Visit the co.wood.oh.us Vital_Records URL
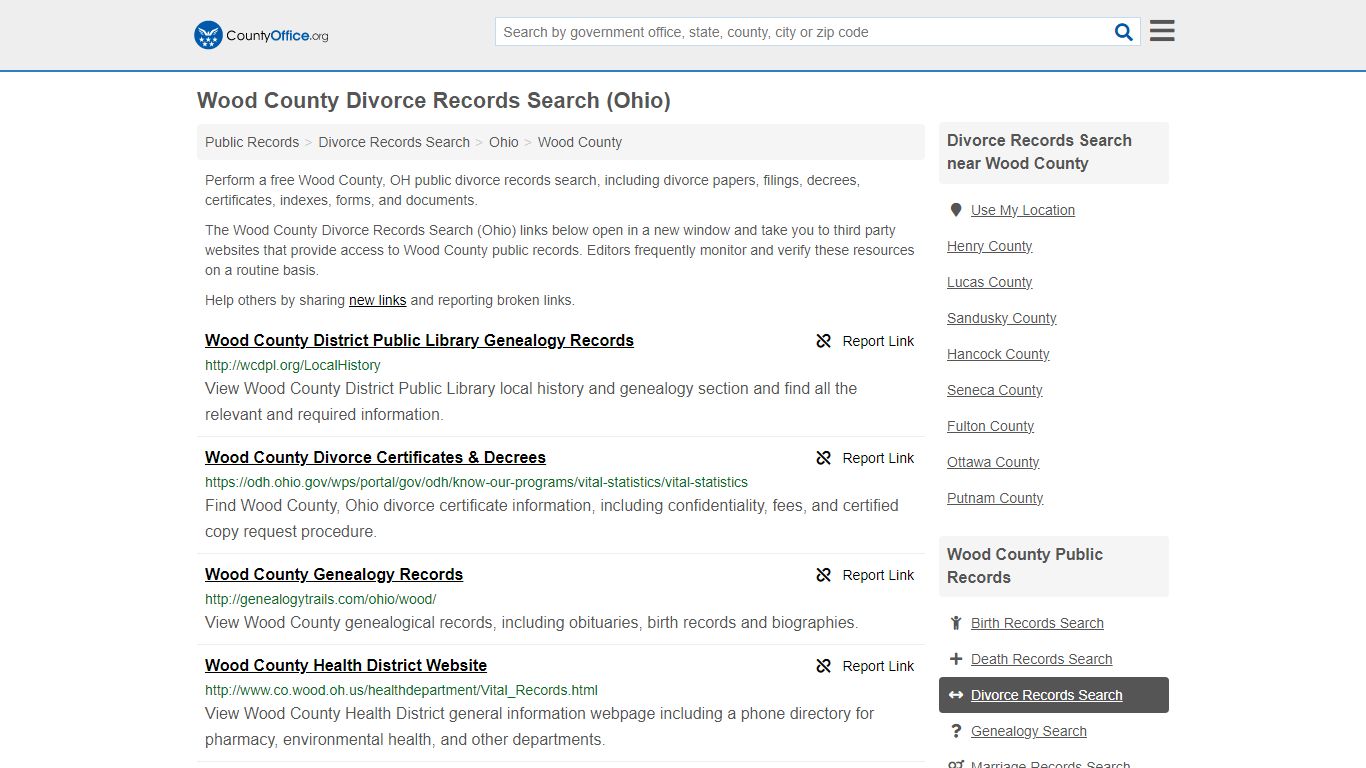This screenshot has height=768, width=1366. click(401, 690)
